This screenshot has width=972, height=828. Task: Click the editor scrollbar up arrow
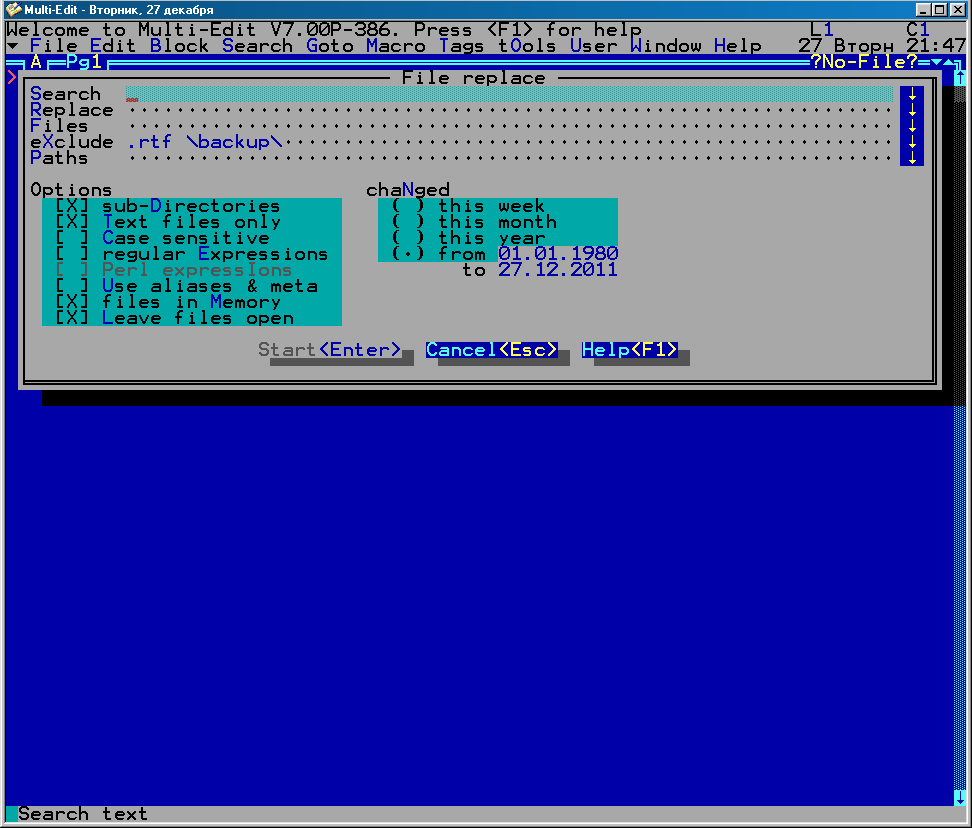tap(960, 78)
